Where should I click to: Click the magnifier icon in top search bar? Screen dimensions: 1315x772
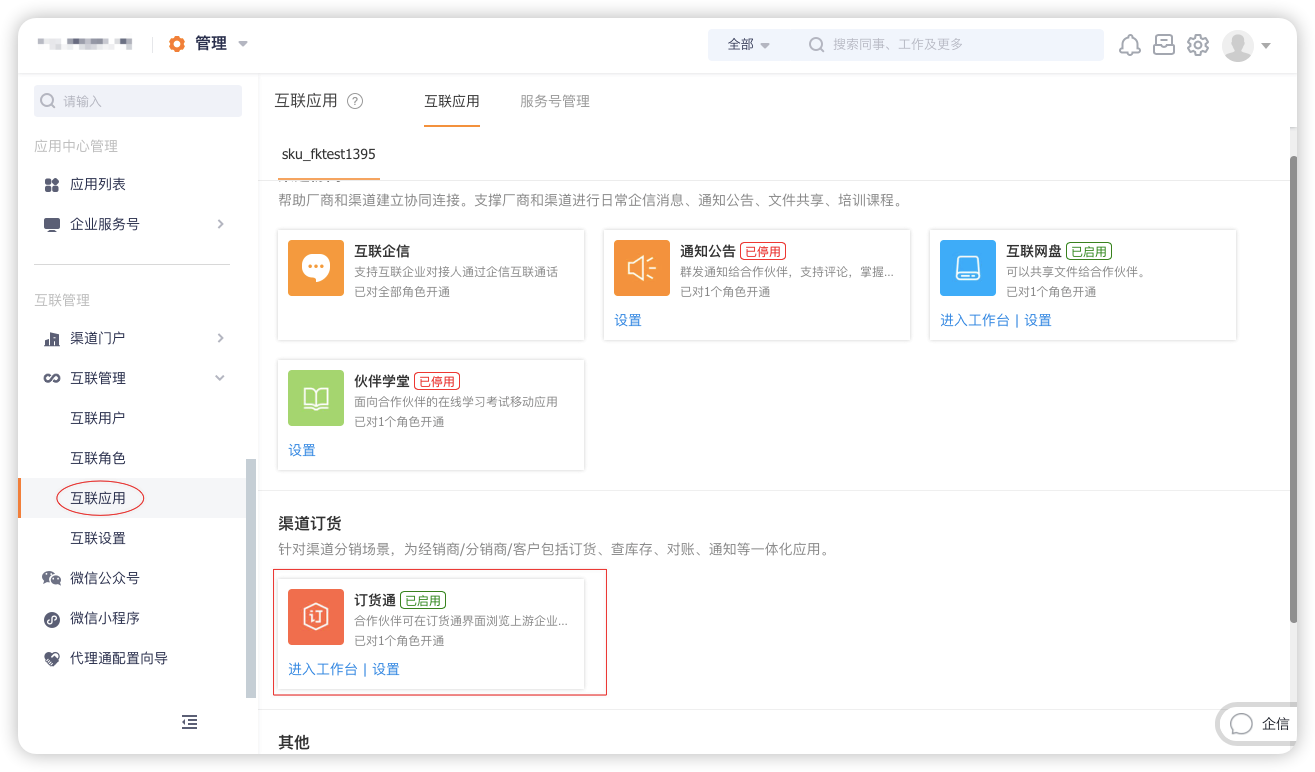point(817,45)
